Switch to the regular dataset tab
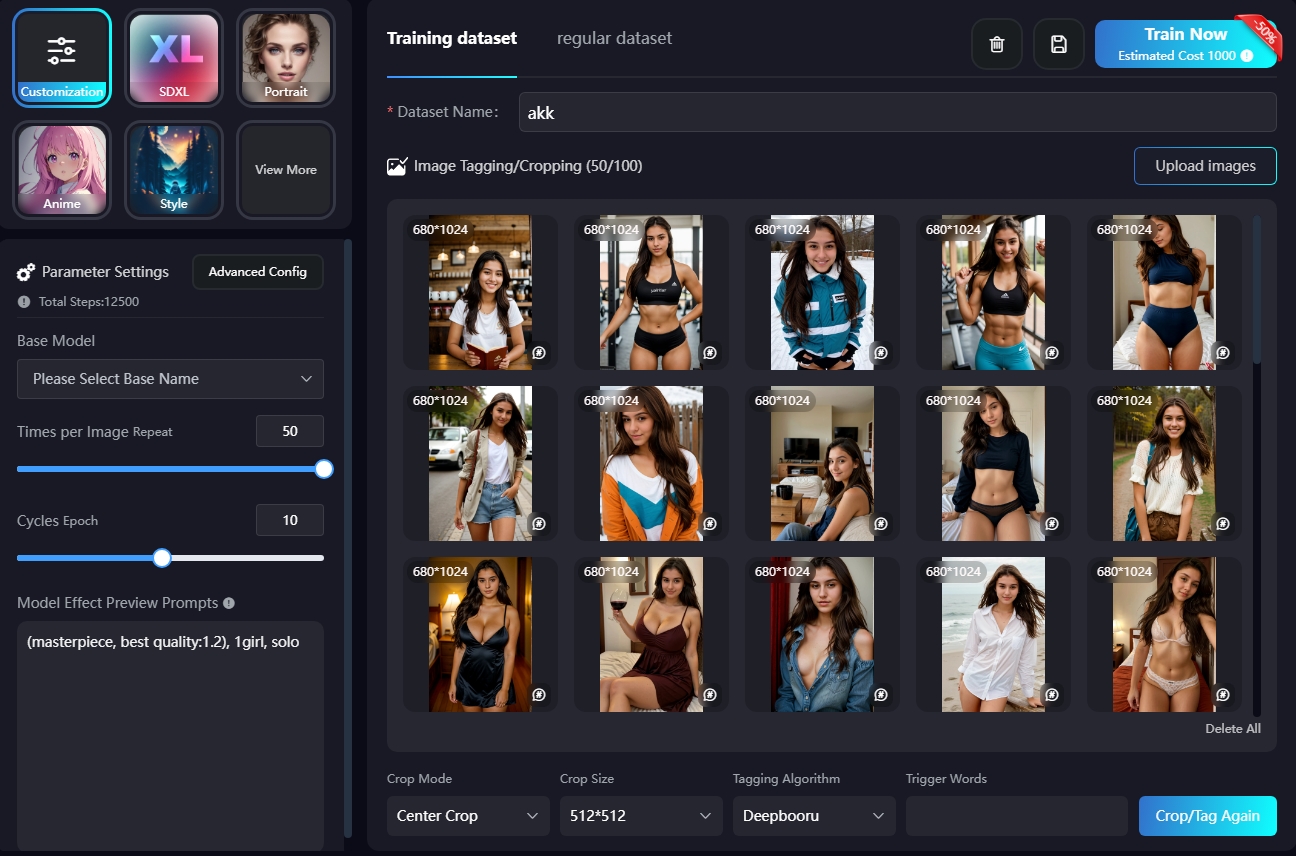The image size is (1296, 856). 614,38
